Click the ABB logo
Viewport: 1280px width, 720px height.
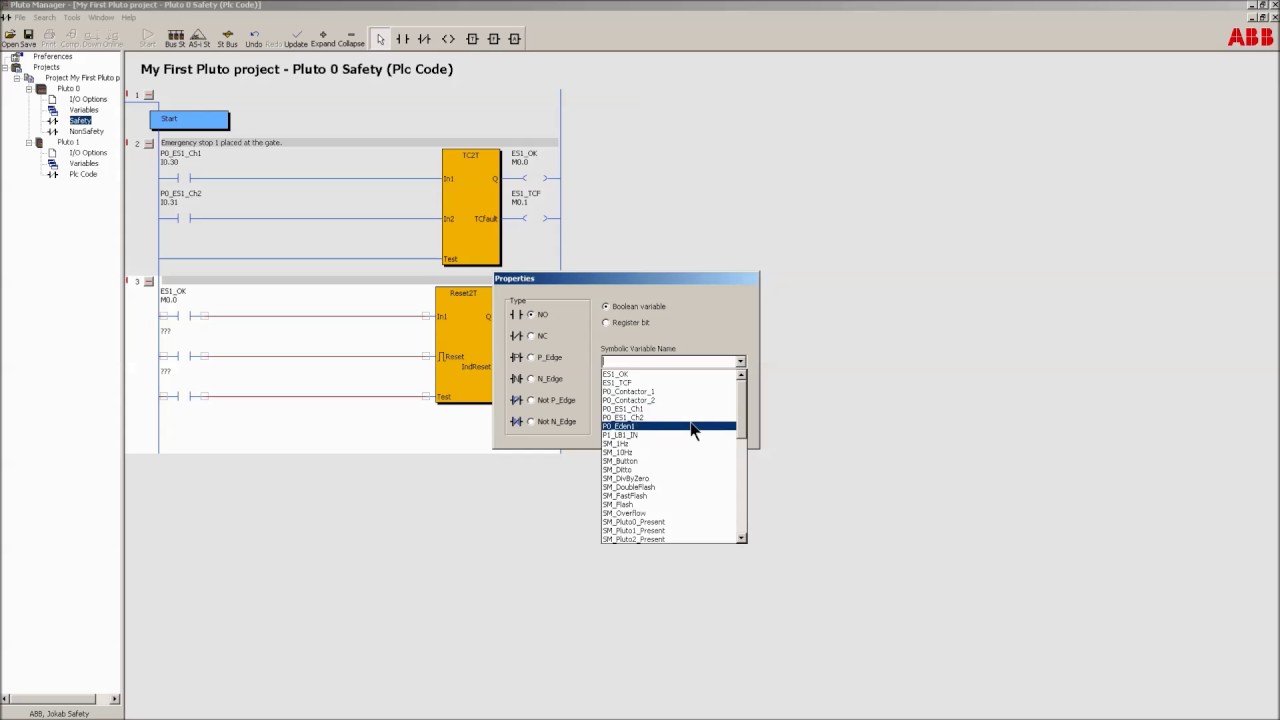1250,37
